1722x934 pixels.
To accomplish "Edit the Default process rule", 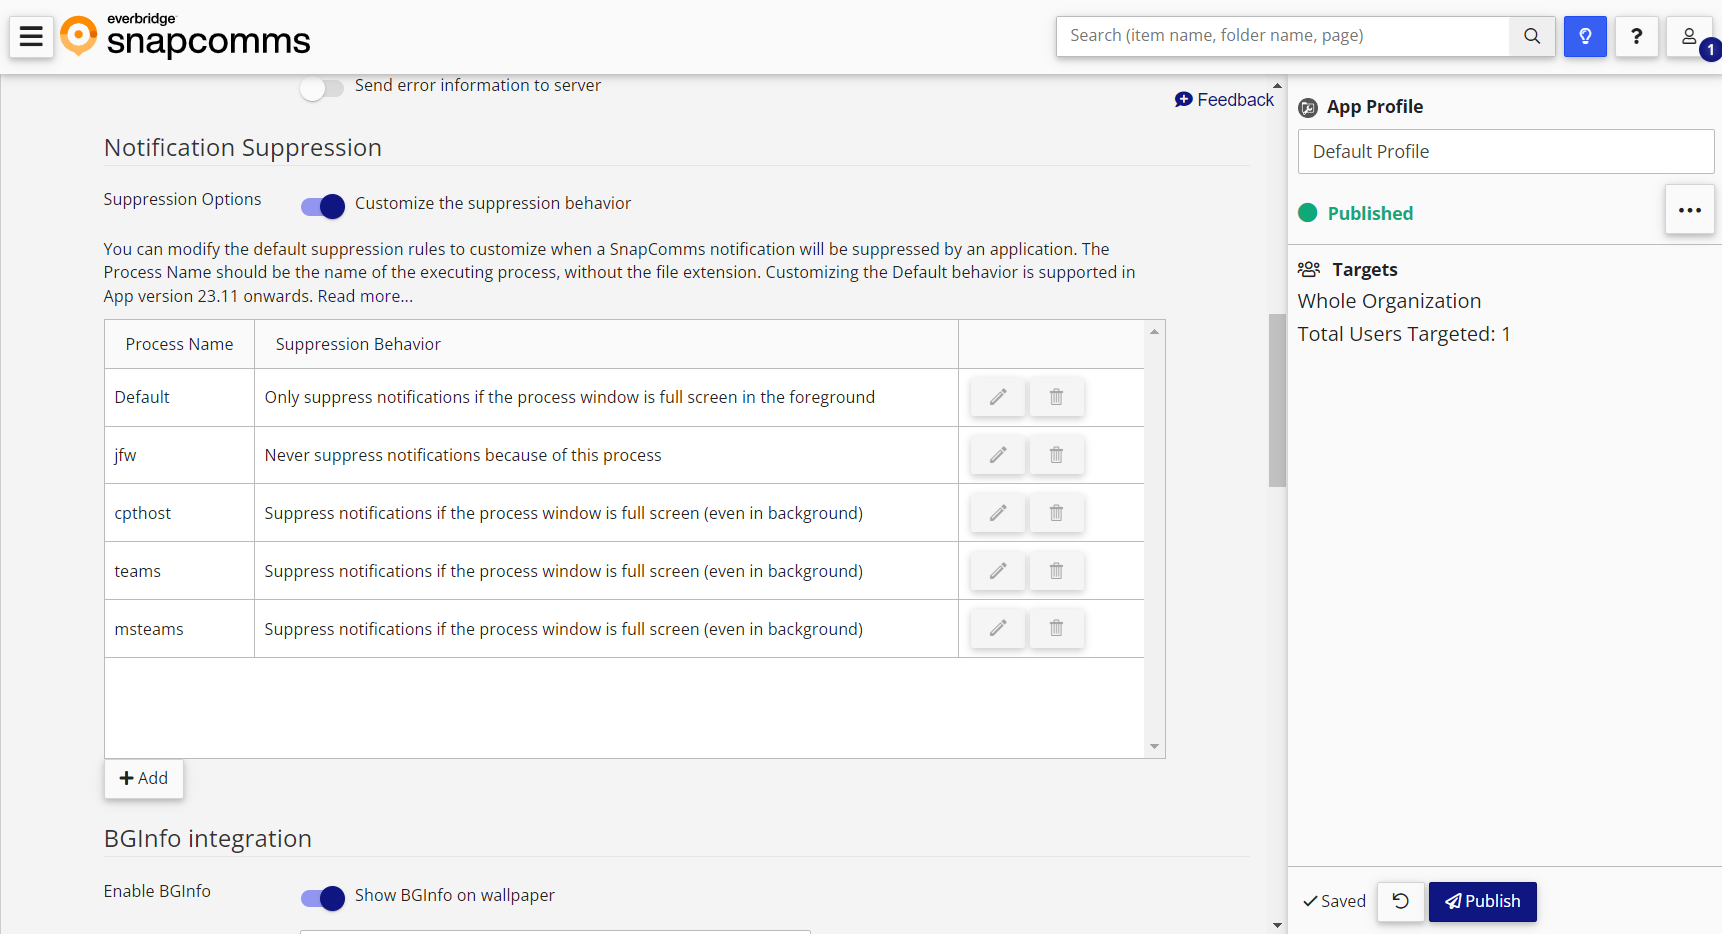I will tap(998, 397).
